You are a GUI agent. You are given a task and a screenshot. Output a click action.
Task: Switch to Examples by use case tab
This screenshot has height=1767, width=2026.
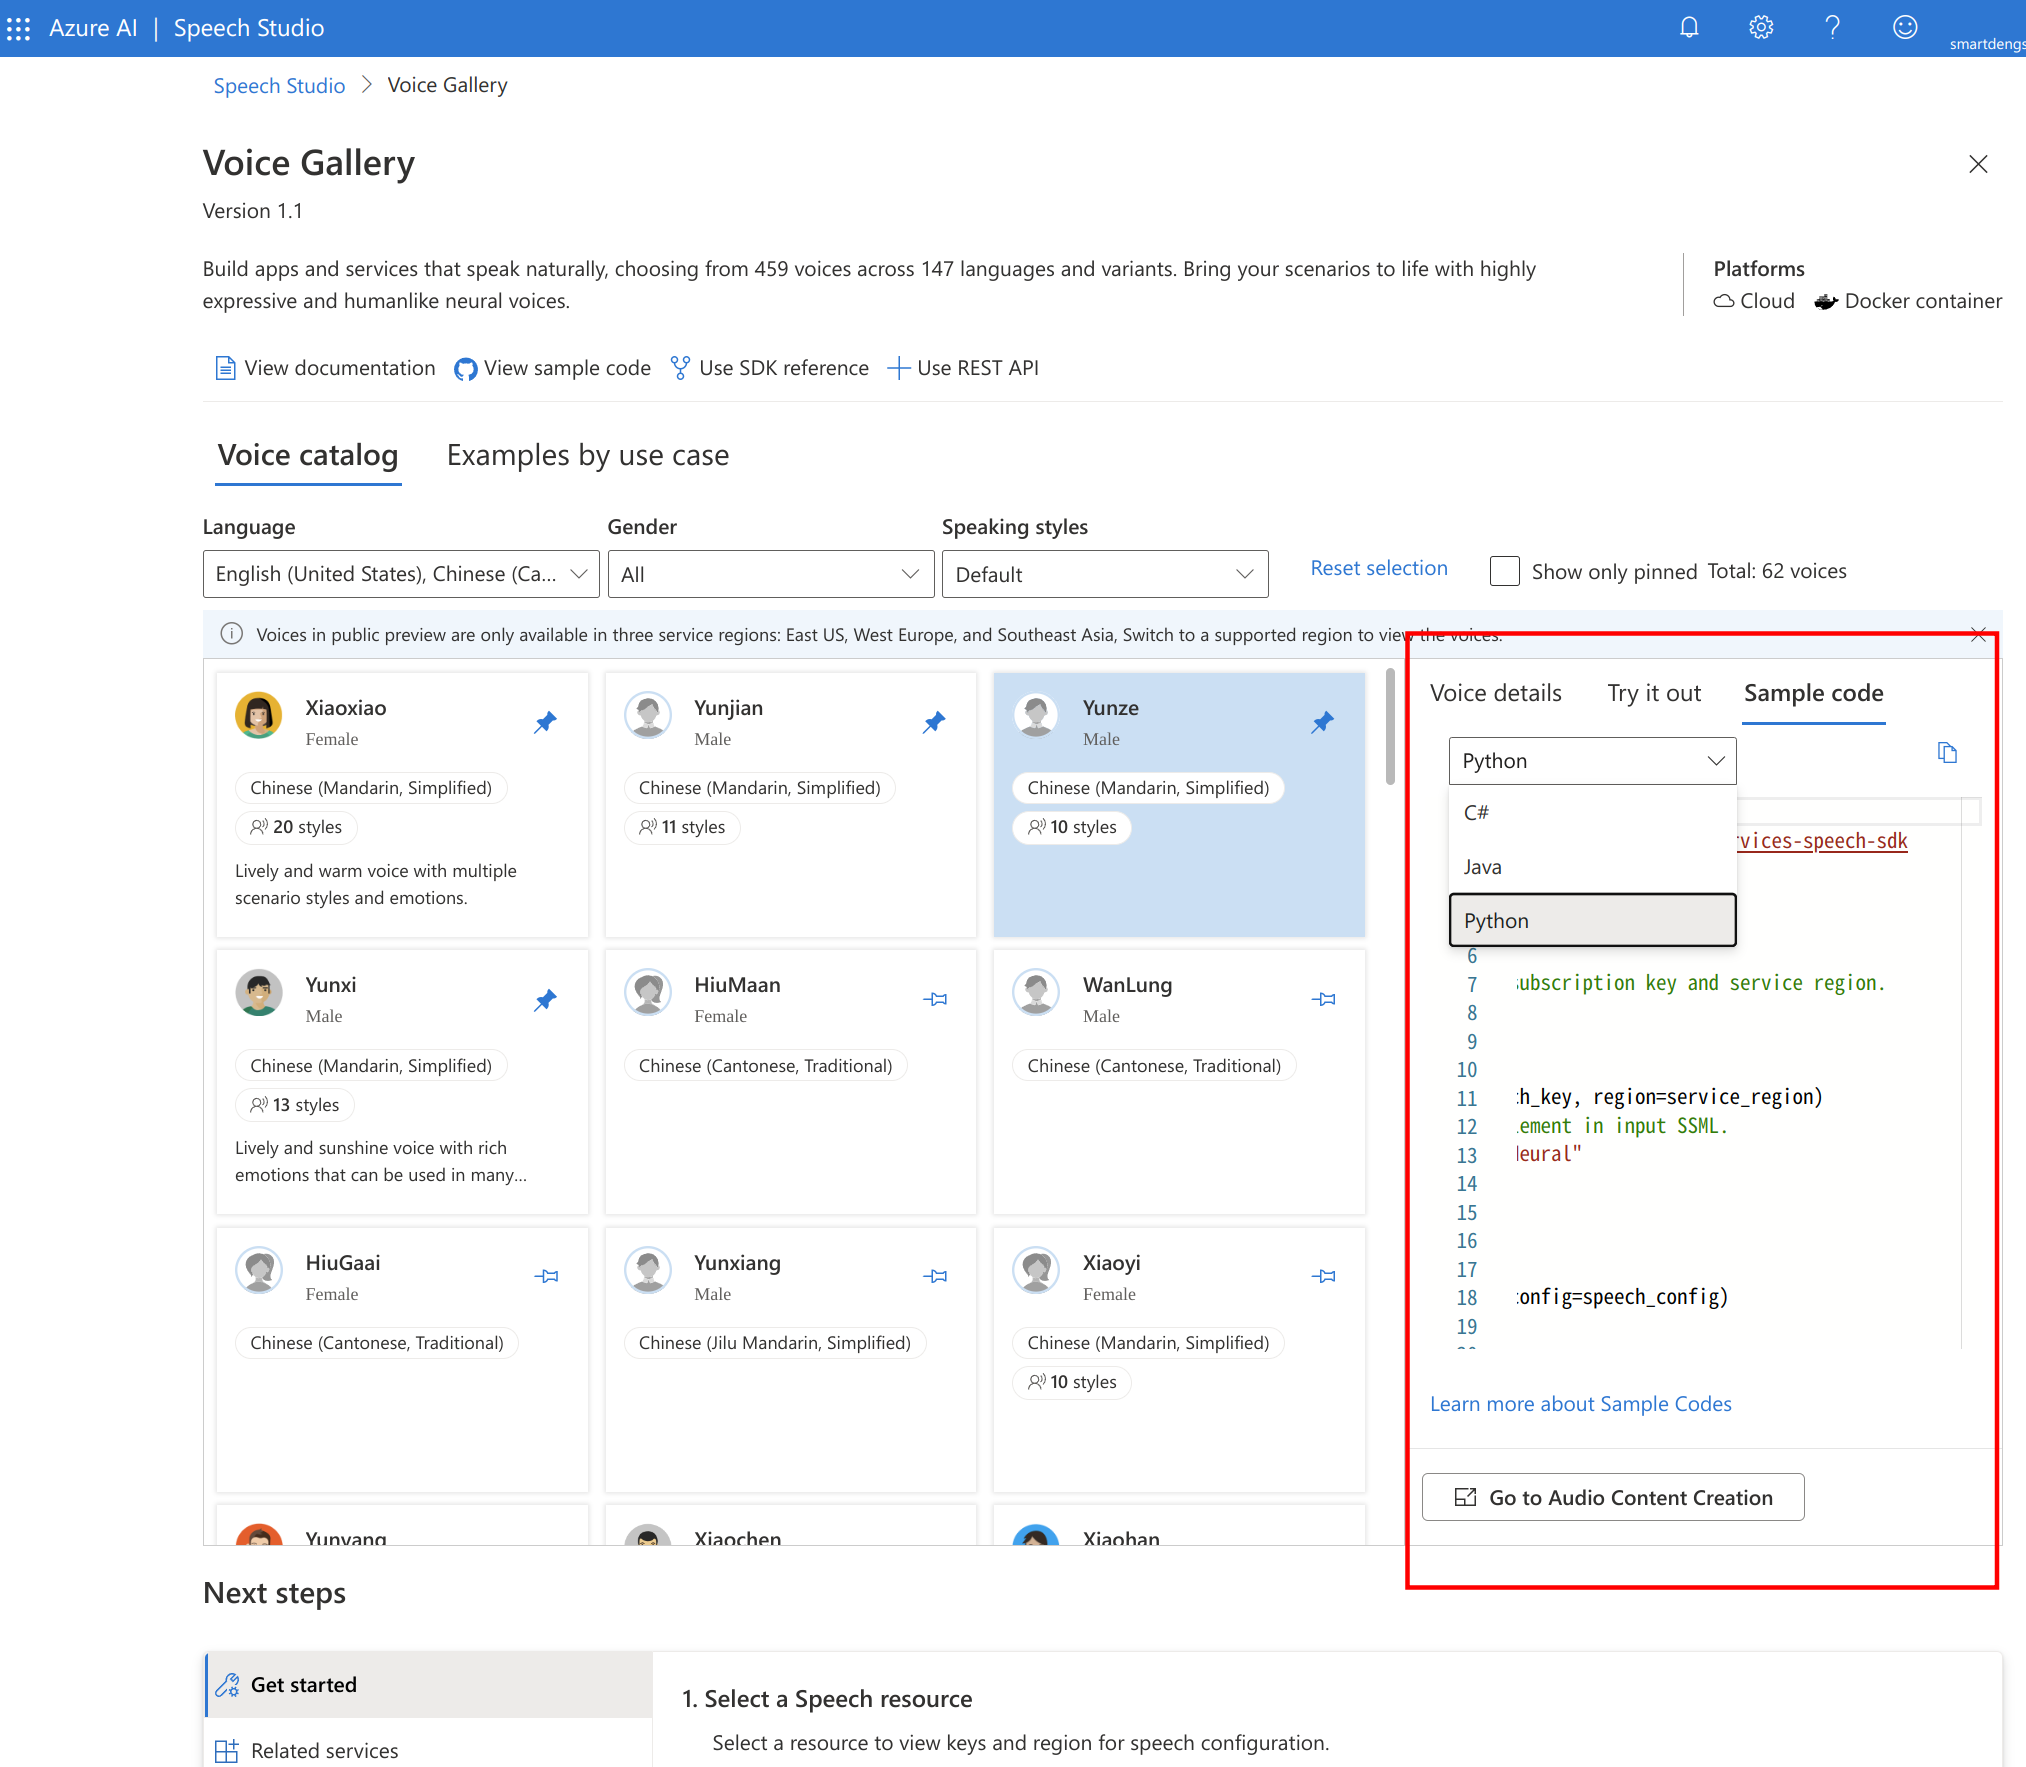(x=588, y=456)
